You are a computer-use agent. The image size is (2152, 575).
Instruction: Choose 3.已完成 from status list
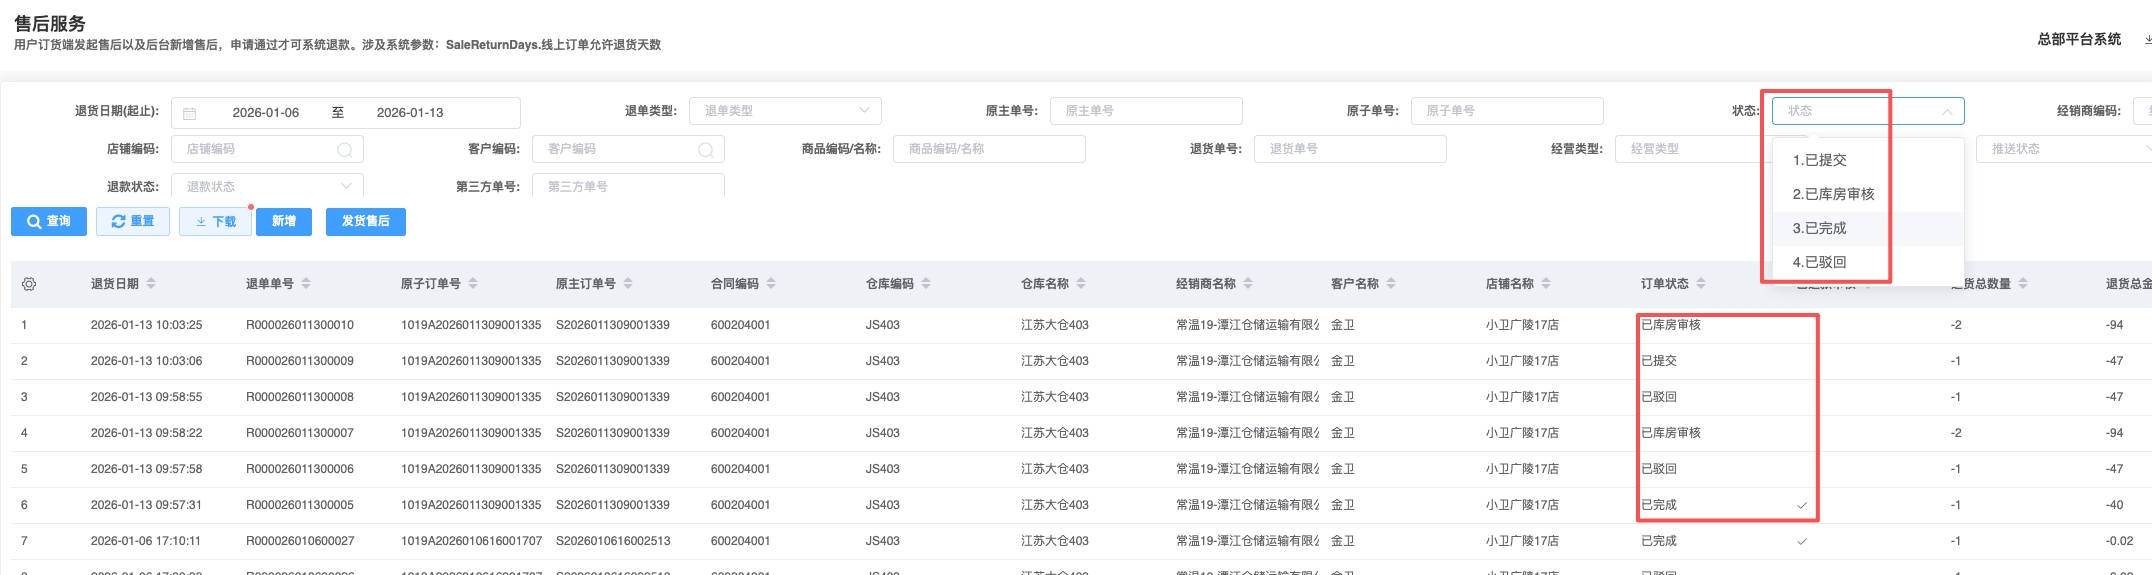point(1819,228)
